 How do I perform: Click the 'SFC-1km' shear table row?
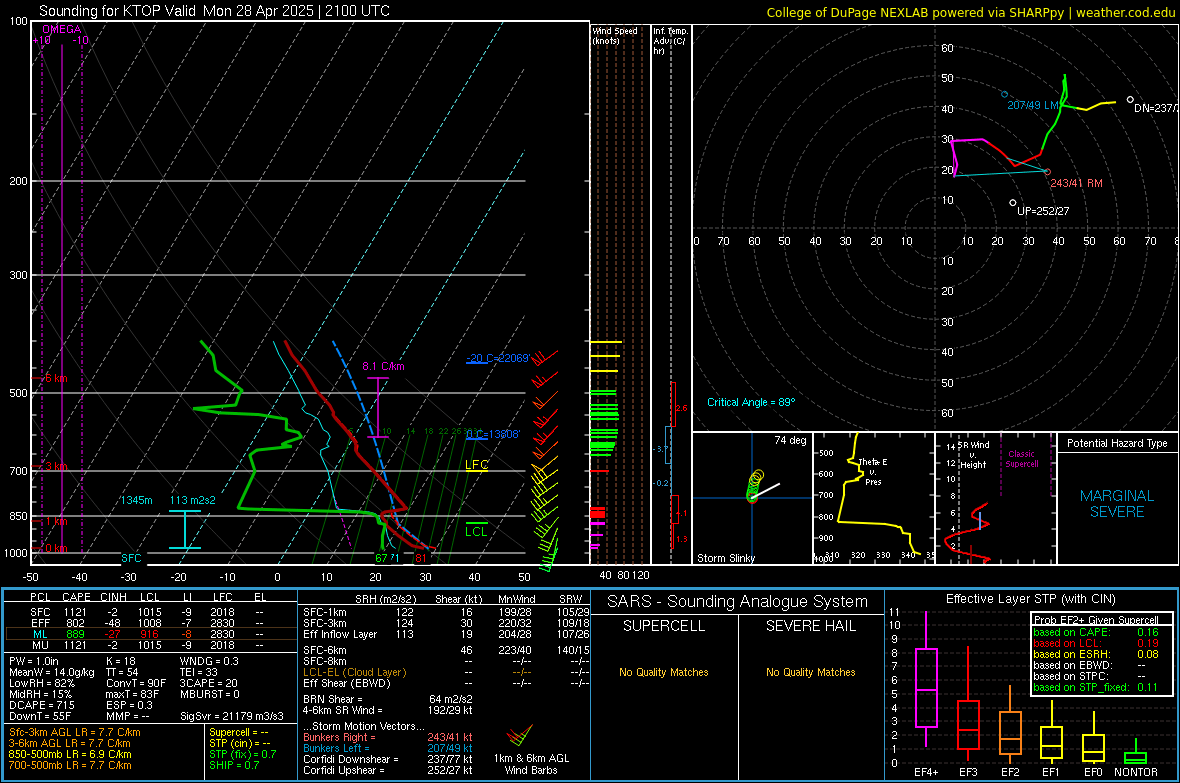point(446,612)
